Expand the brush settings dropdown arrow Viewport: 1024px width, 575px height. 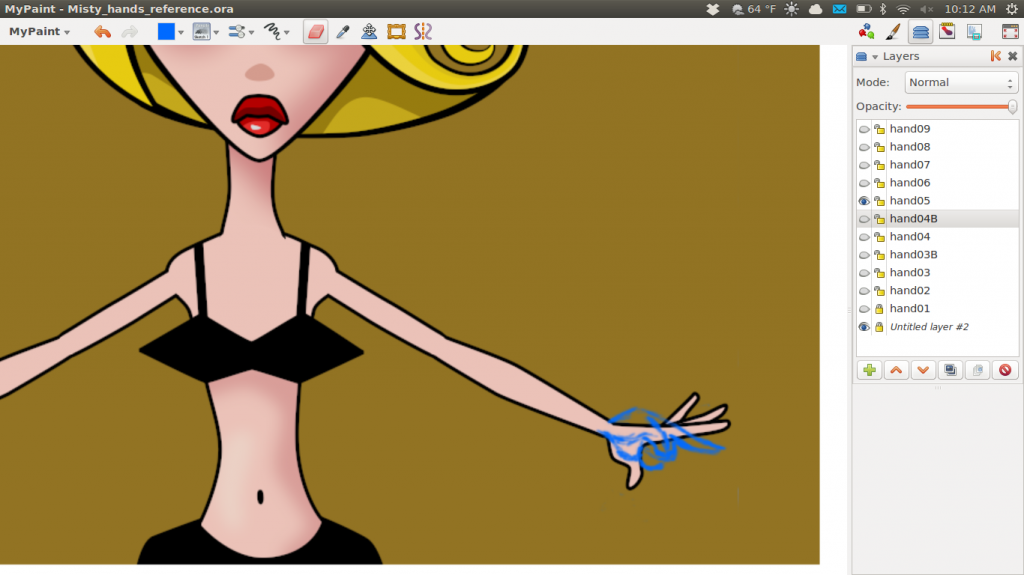point(251,32)
